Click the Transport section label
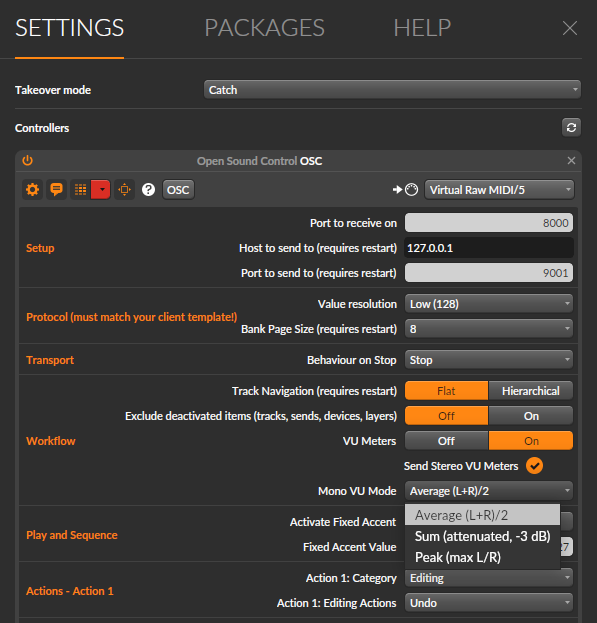The height and width of the screenshot is (623, 597). coord(50,360)
